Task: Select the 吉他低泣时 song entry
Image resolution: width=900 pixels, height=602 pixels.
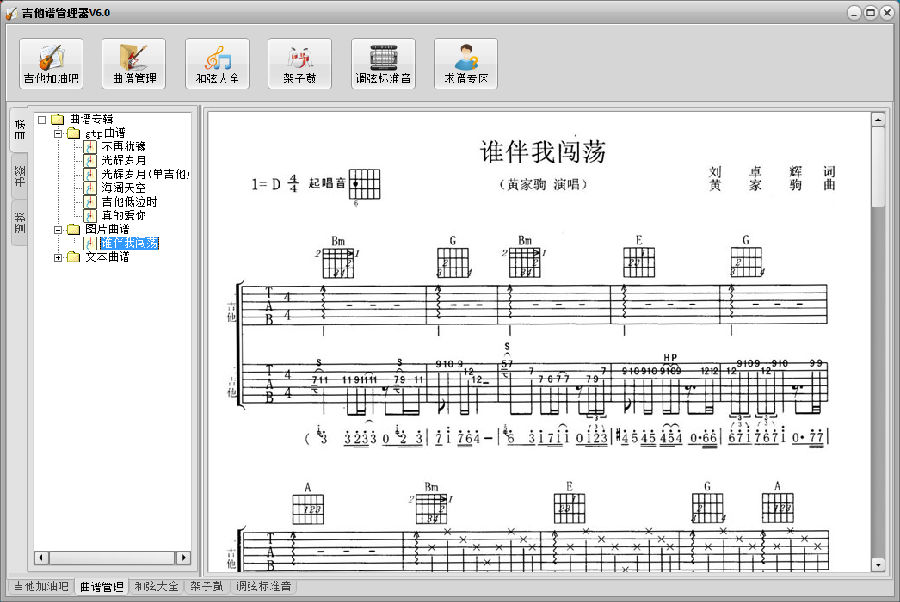Action: [x=129, y=201]
